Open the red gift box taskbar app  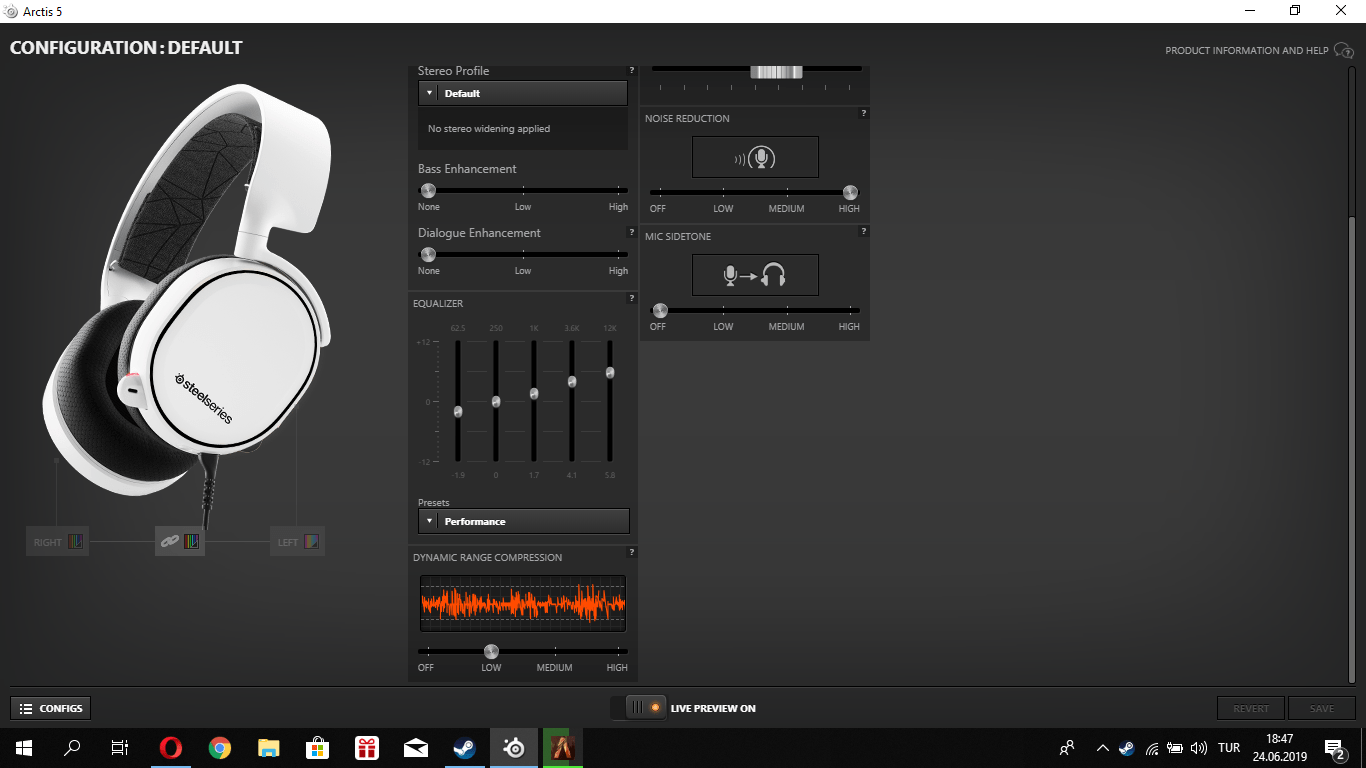(367, 747)
